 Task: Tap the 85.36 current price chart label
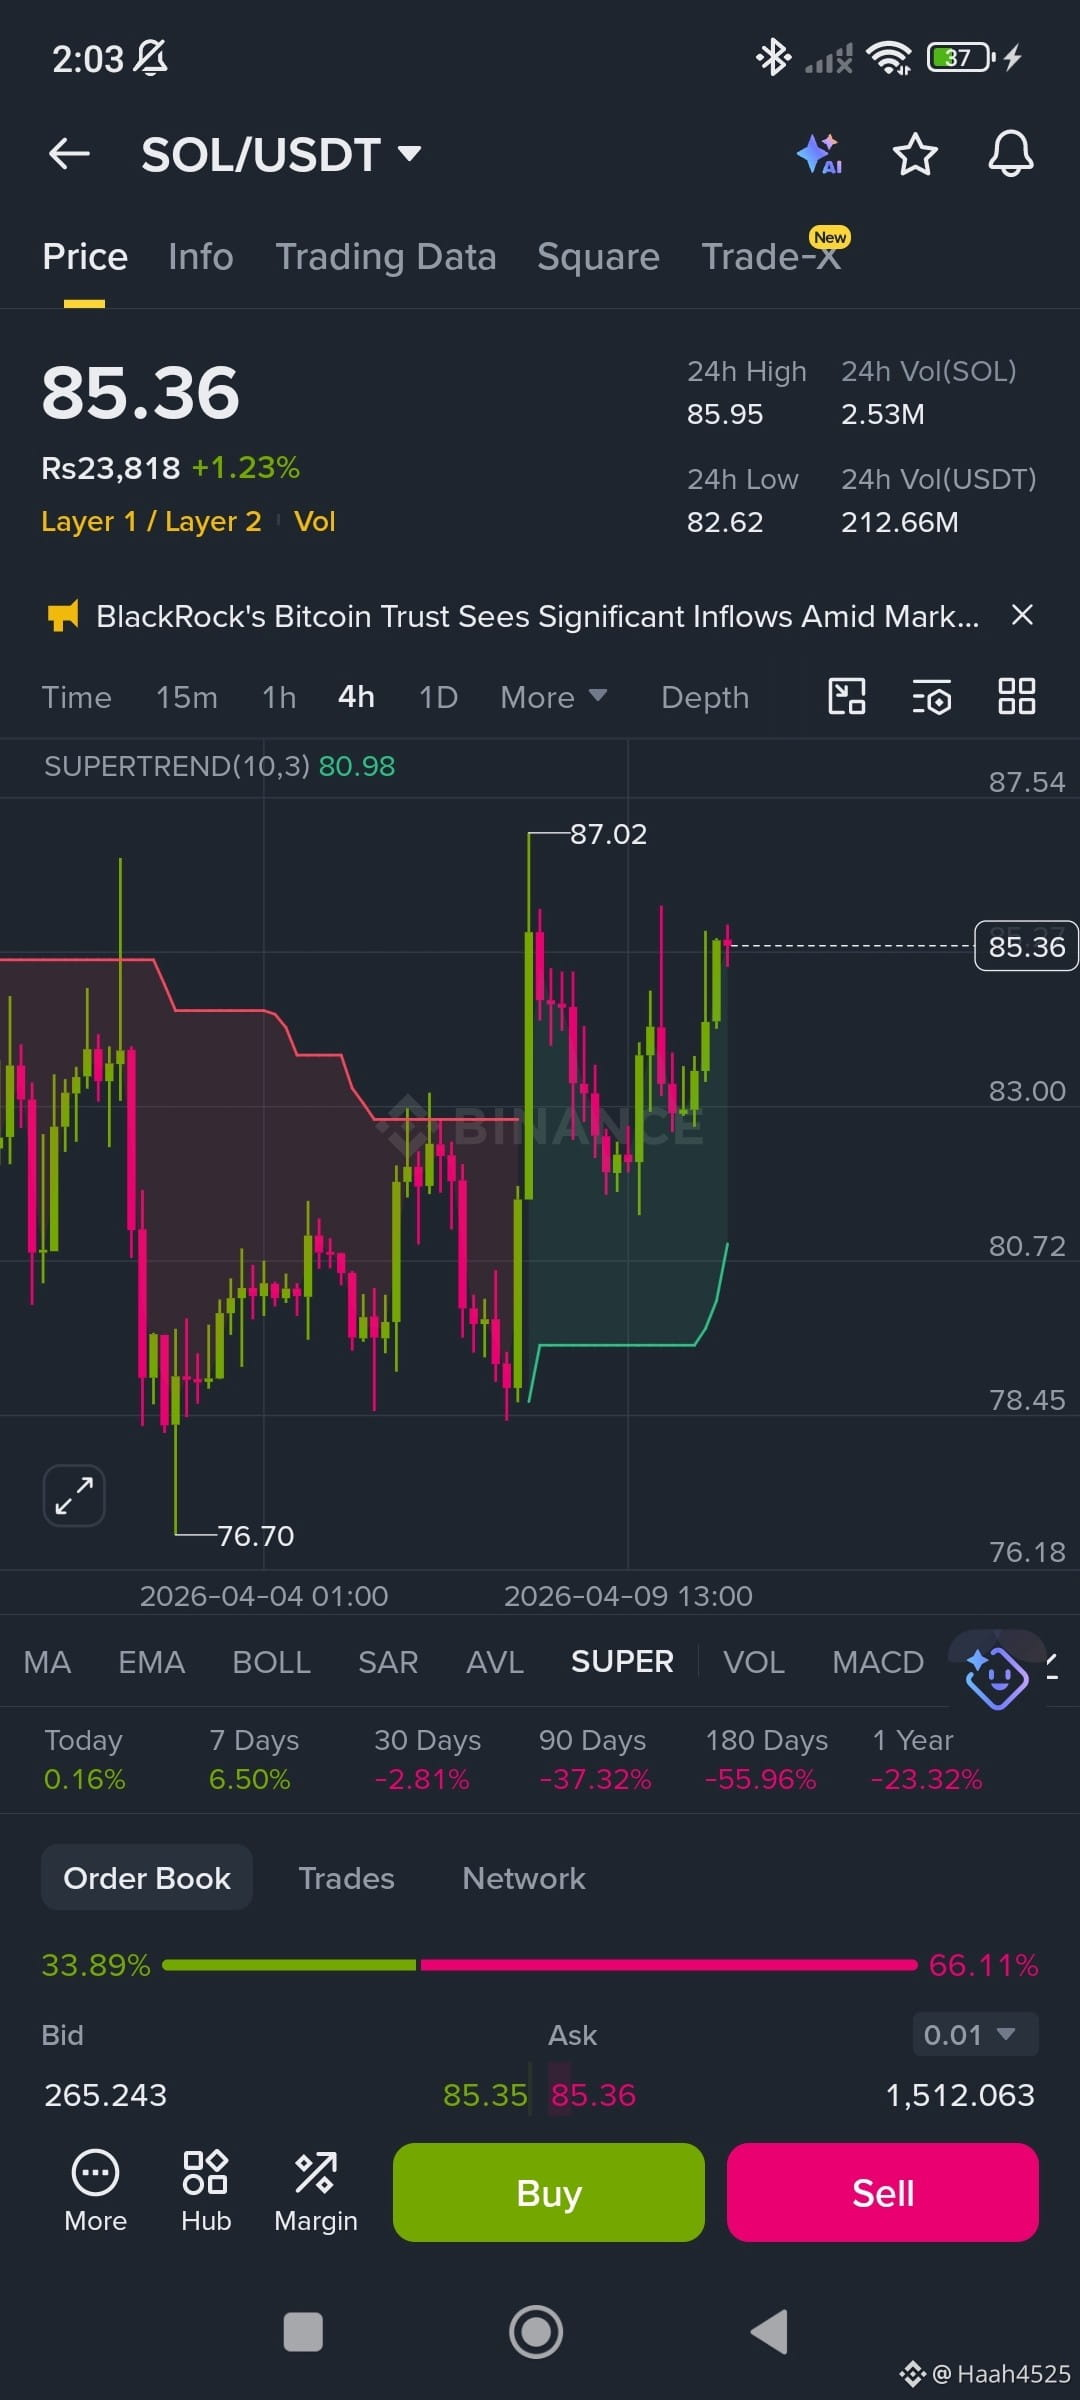(1026, 946)
